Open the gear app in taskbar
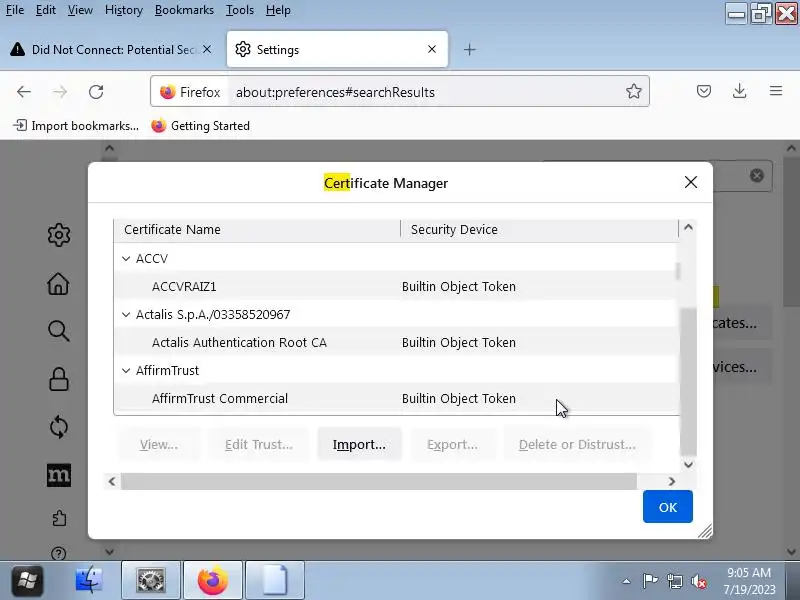This screenshot has height=600, width=800. [151, 580]
